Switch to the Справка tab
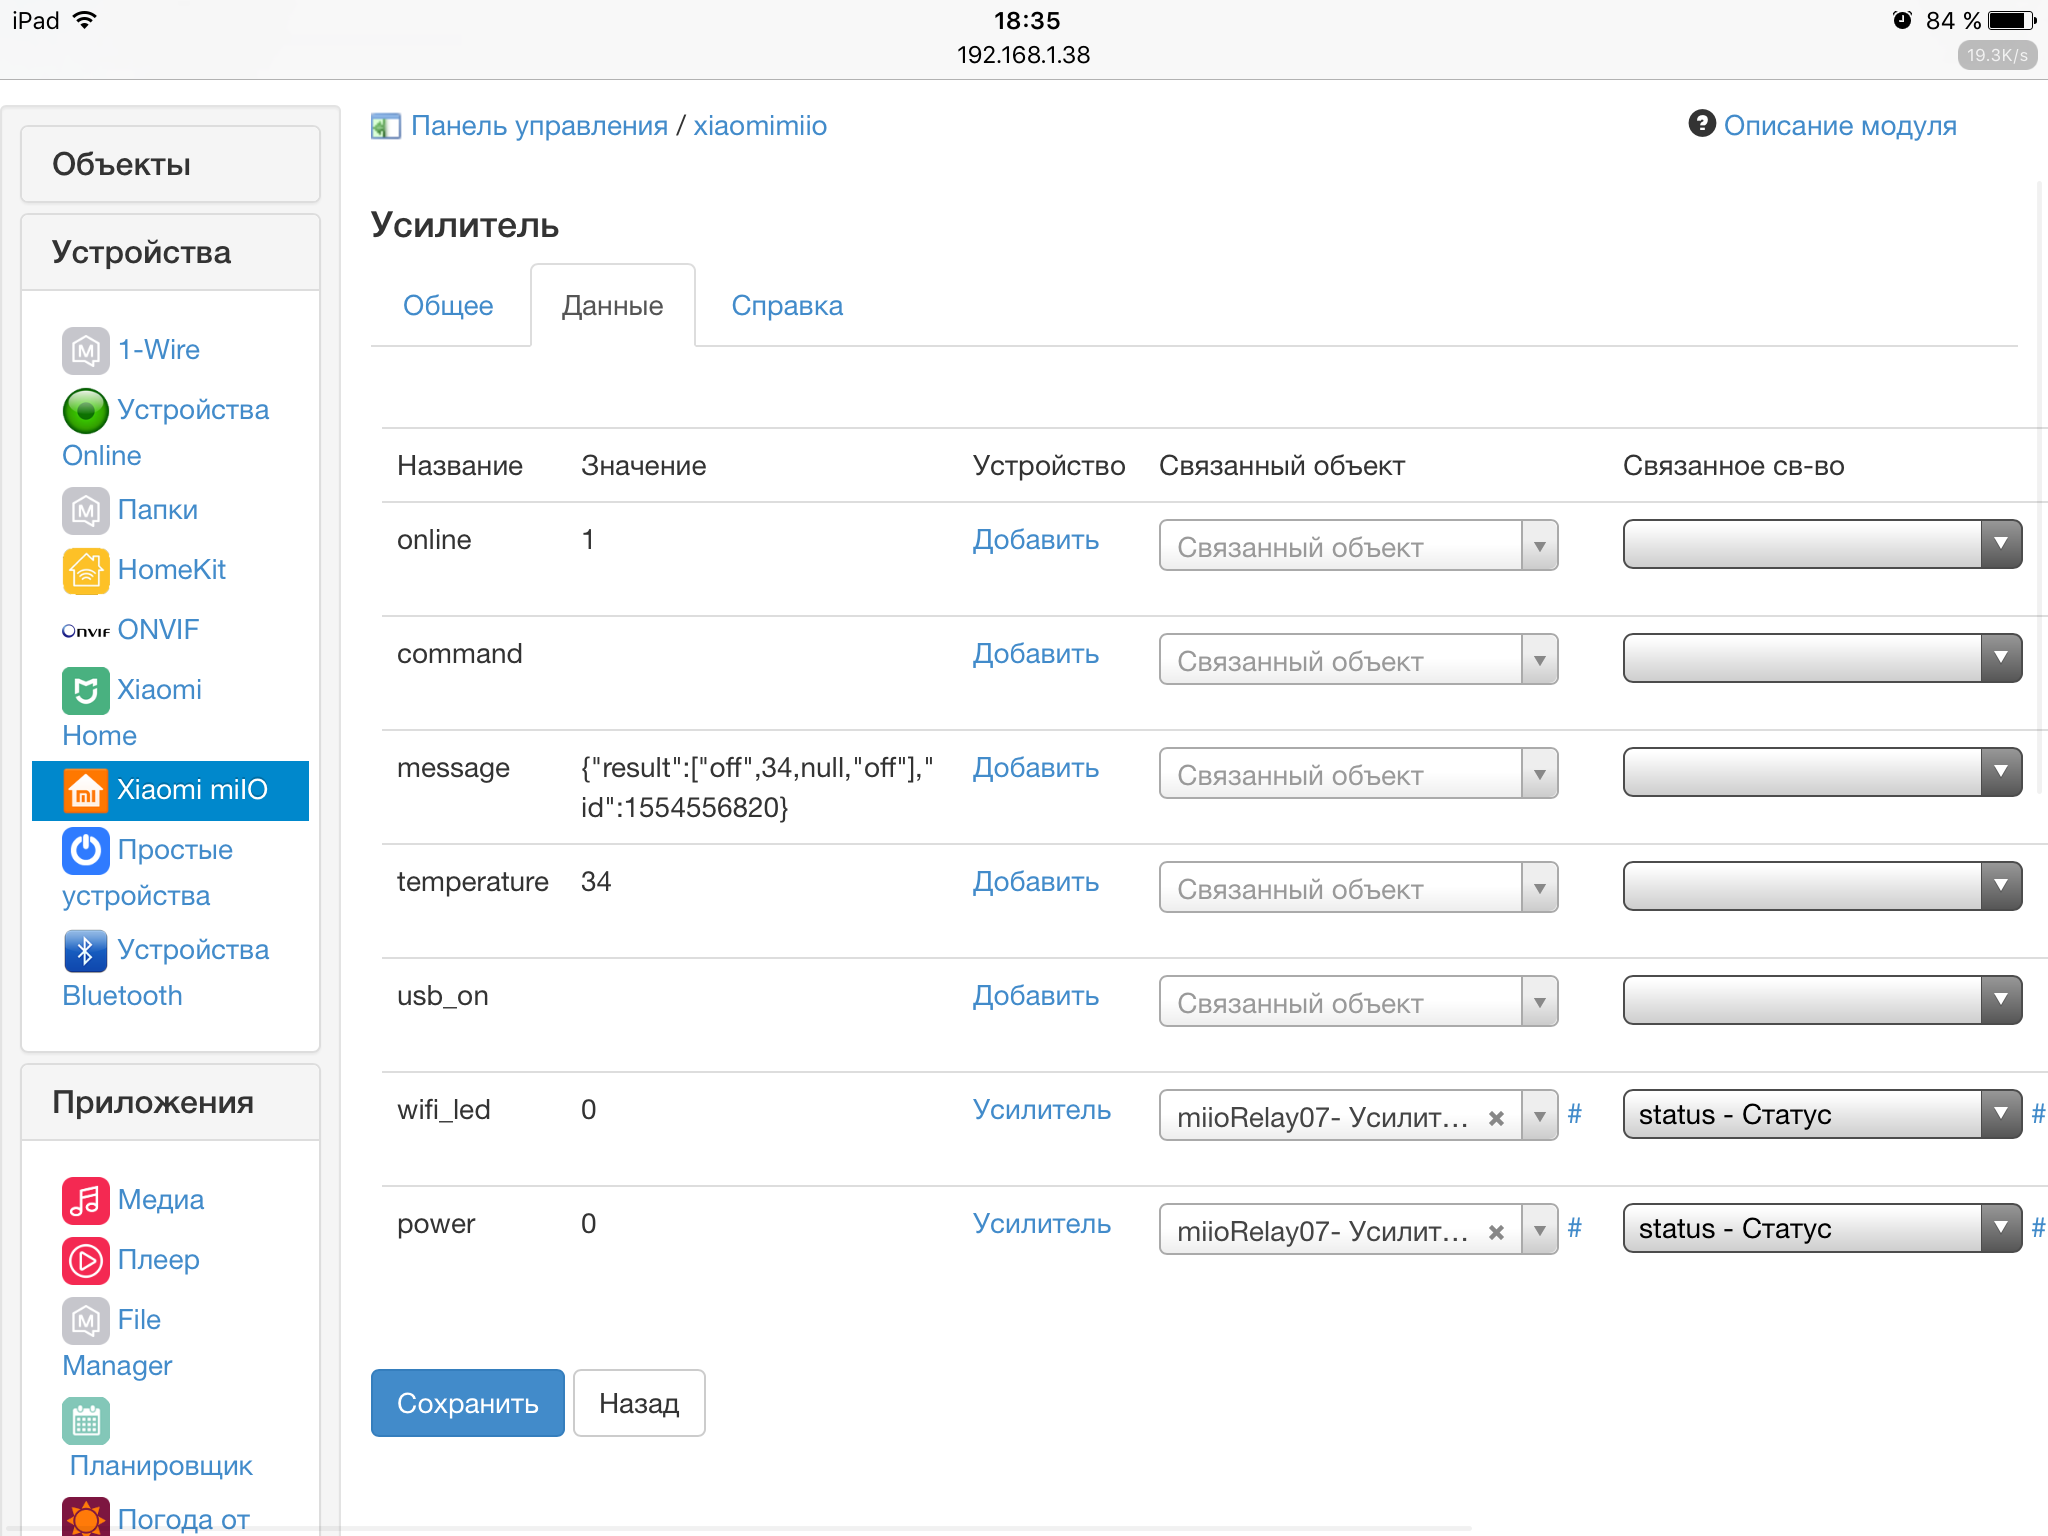 pos(787,306)
